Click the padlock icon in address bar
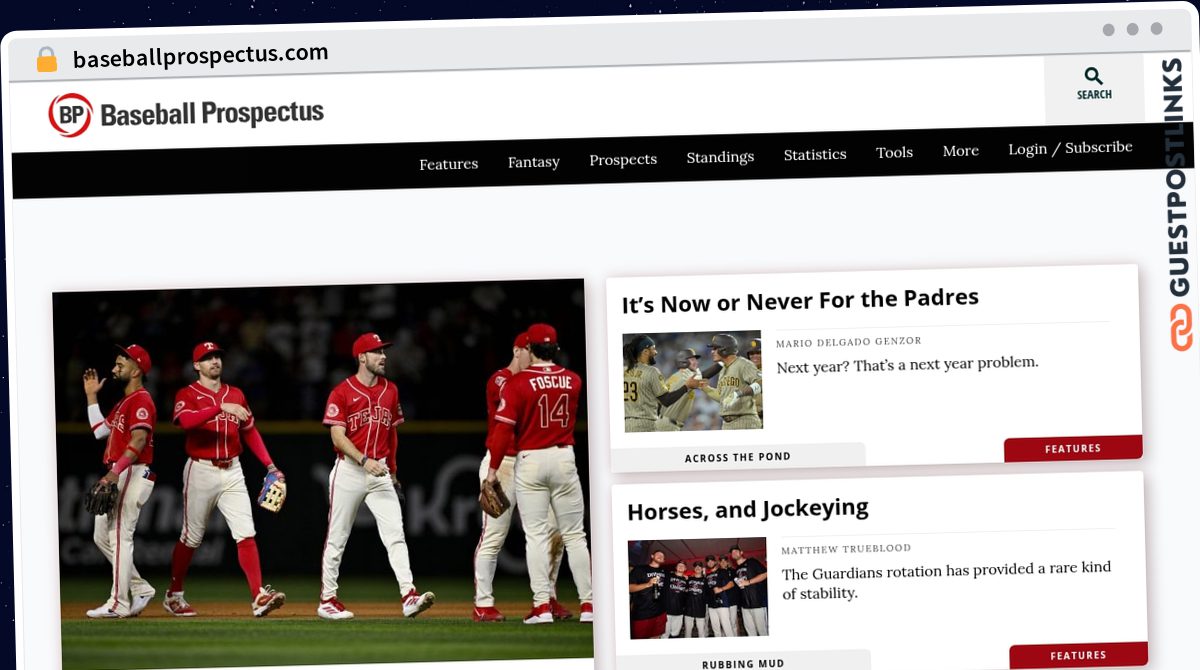Screen dimensions: 1200x670 [x=47, y=60]
